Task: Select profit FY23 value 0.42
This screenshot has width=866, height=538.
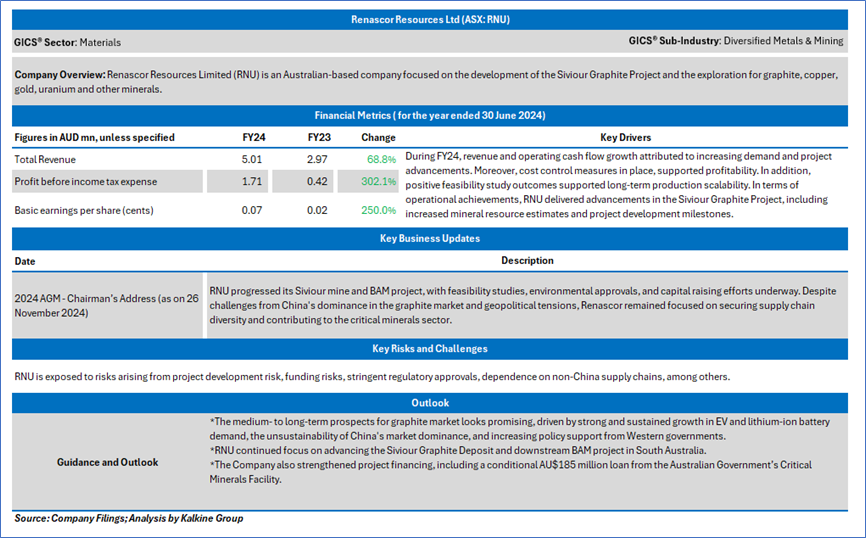Action: point(318,182)
